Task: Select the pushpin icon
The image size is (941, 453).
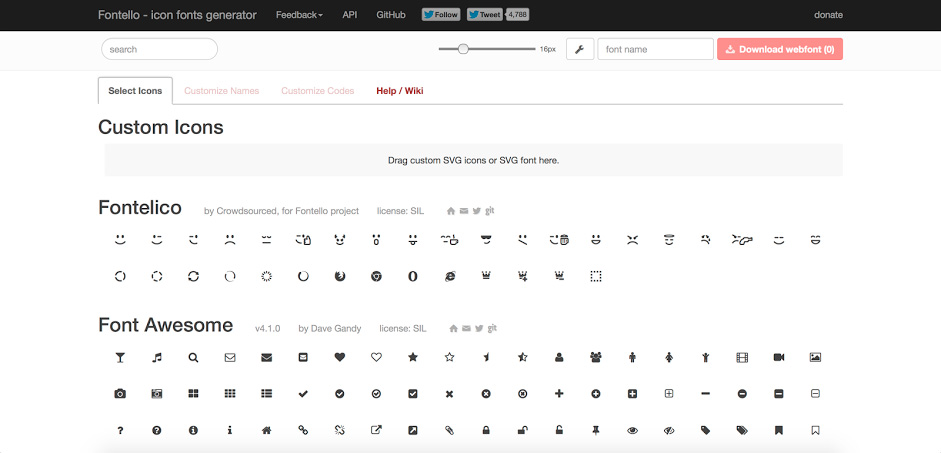Action: [596, 430]
